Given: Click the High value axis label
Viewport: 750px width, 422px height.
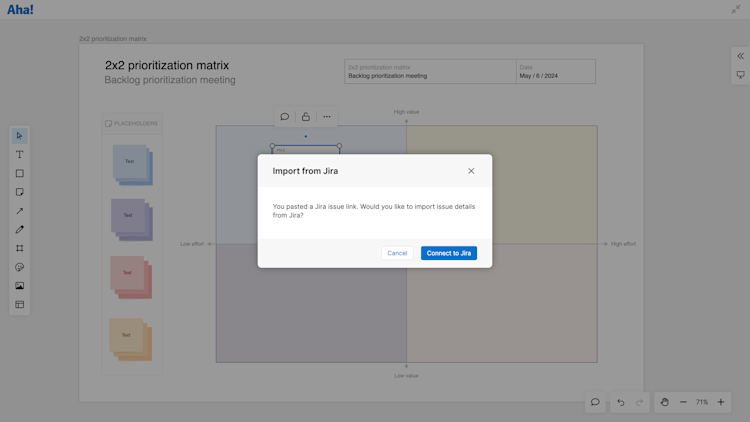Looking at the screenshot, I should point(406,112).
